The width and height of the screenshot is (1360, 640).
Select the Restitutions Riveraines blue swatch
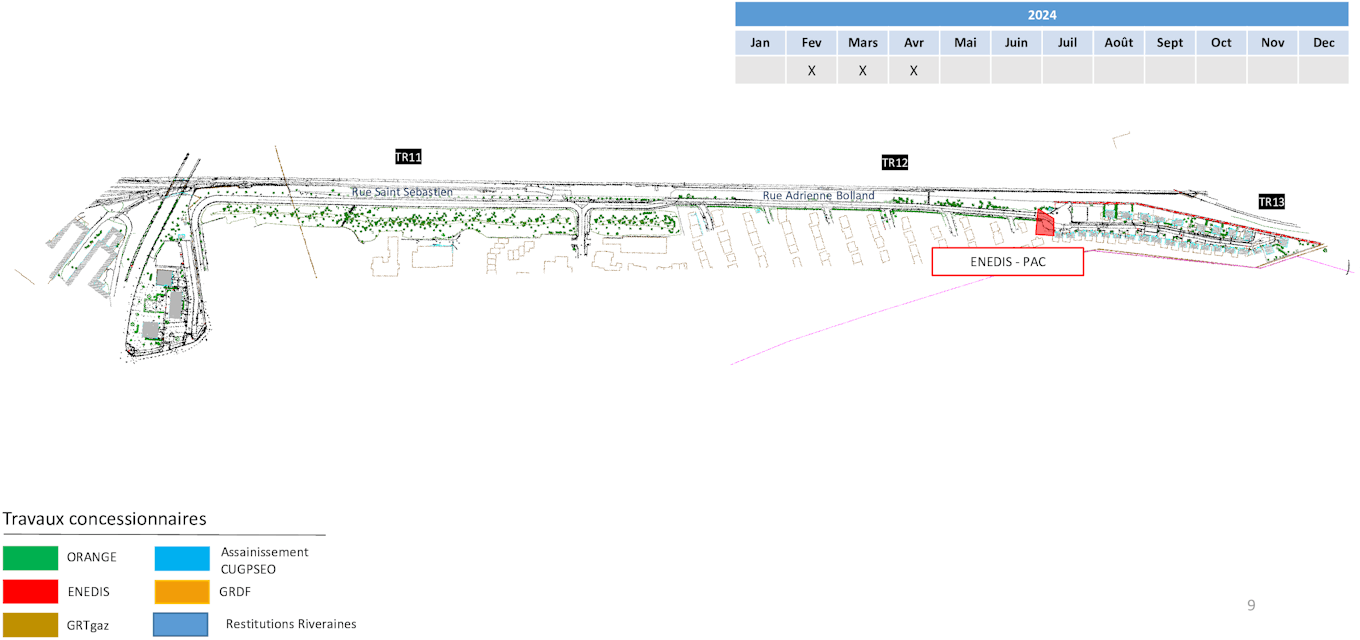coord(181,624)
